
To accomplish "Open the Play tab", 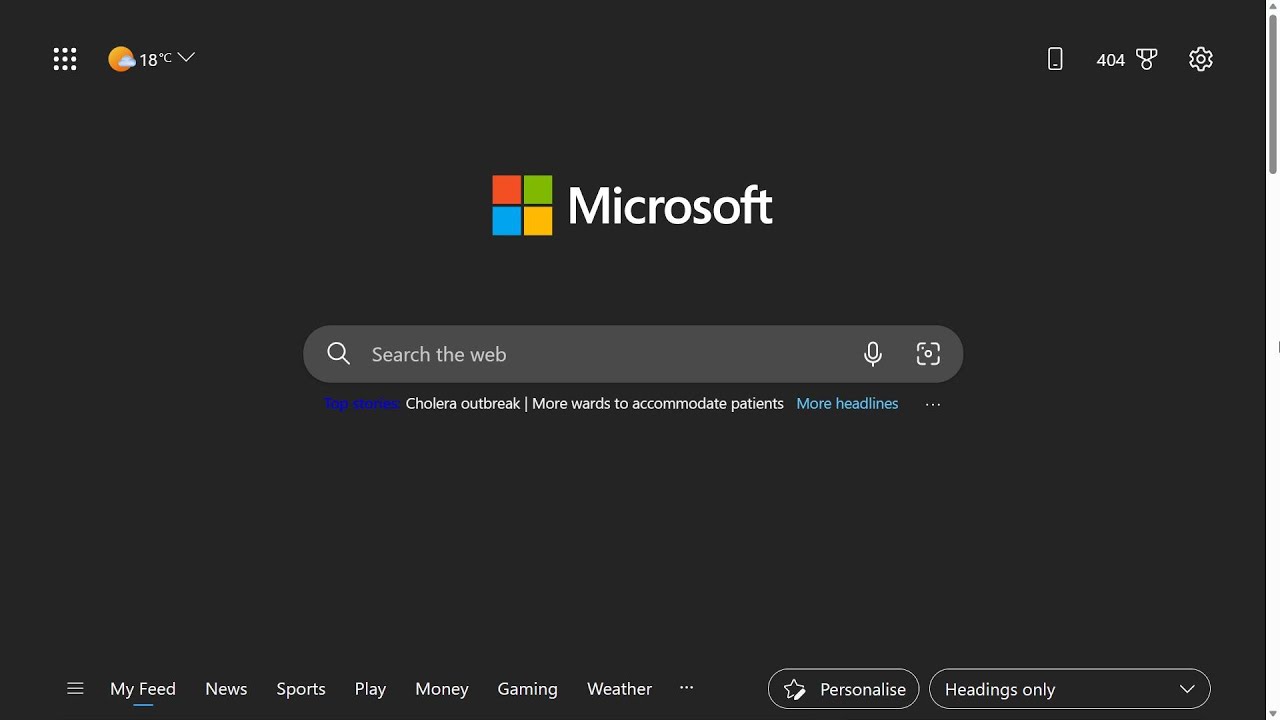I will click(x=370, y=689).
